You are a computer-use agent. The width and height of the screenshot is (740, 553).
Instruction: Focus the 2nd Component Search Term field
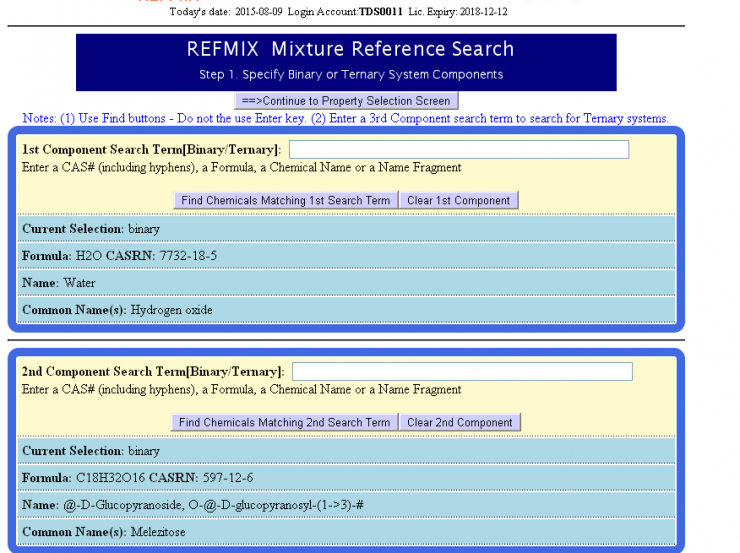(x=462, y=371)
